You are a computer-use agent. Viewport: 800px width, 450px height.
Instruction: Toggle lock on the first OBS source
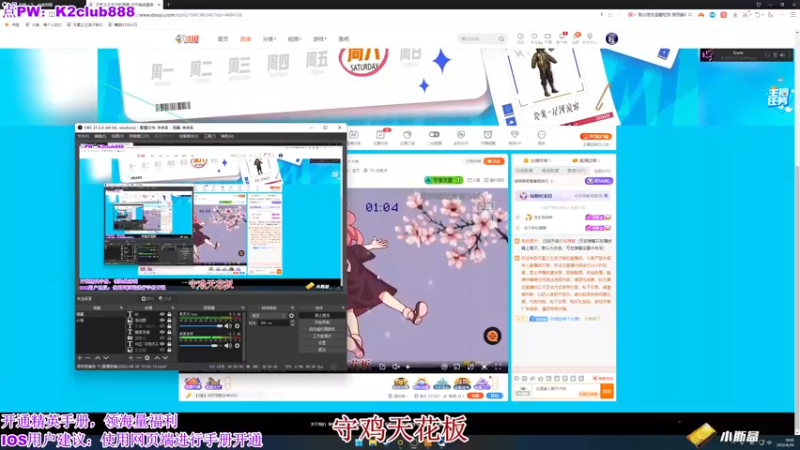coord(169,314)
